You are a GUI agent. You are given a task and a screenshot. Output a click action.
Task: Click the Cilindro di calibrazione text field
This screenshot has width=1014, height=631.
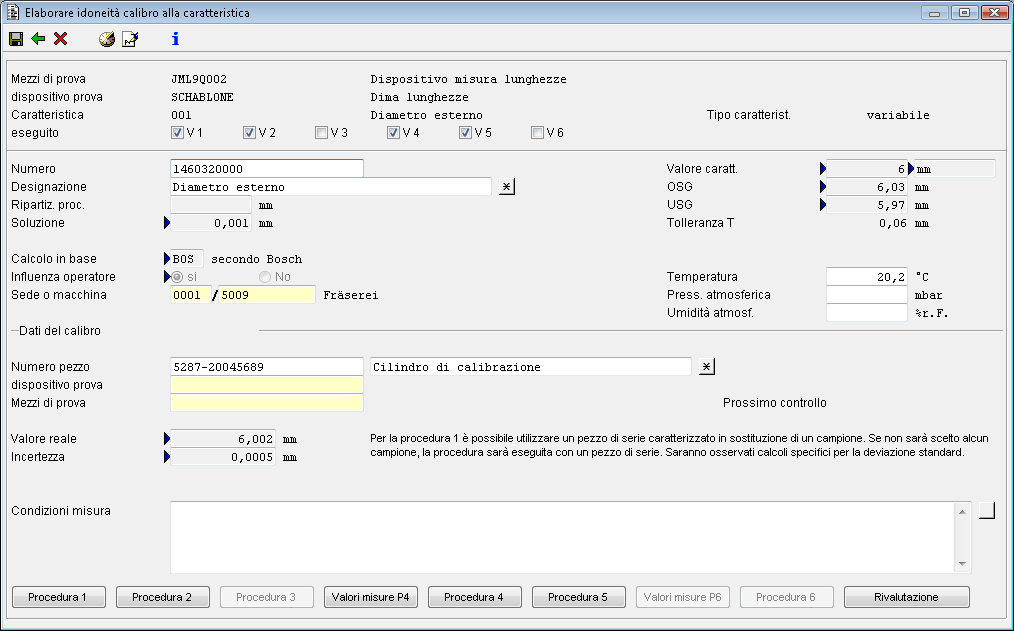tap(531, 367)
